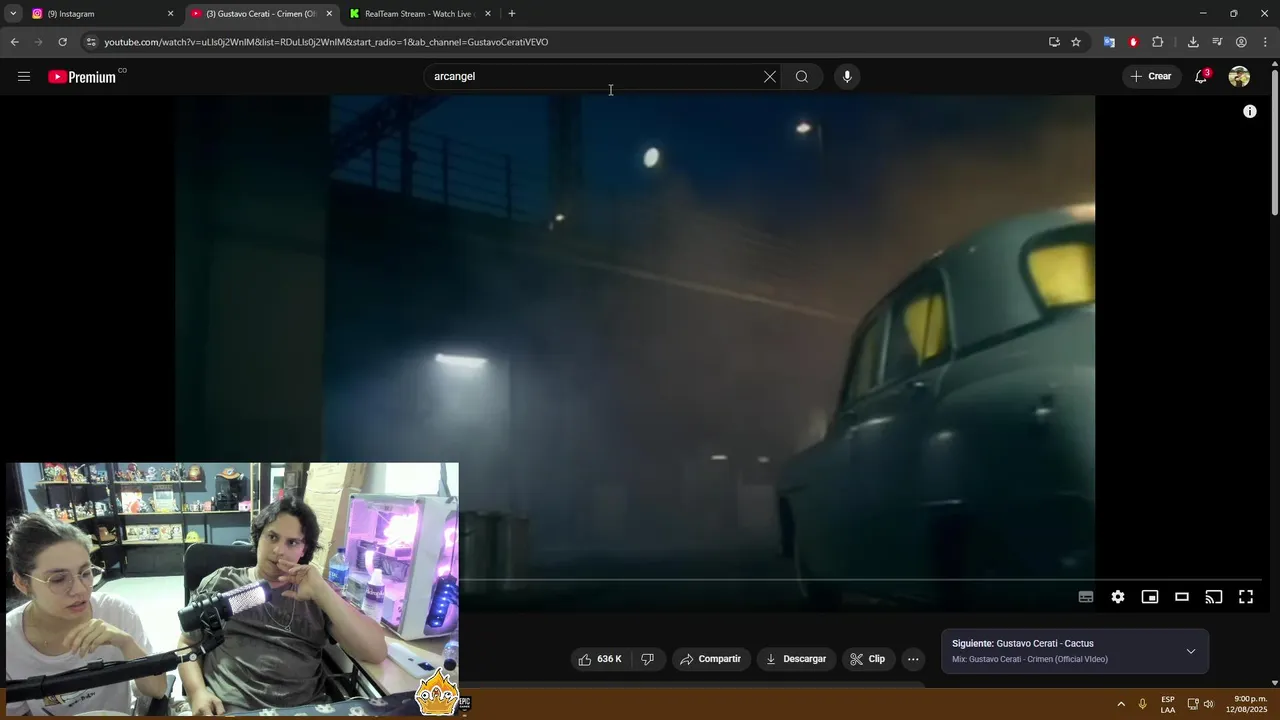Create a Clip from the video
1280x720 pixels.
pyautogui.click(x=868, y=659)
